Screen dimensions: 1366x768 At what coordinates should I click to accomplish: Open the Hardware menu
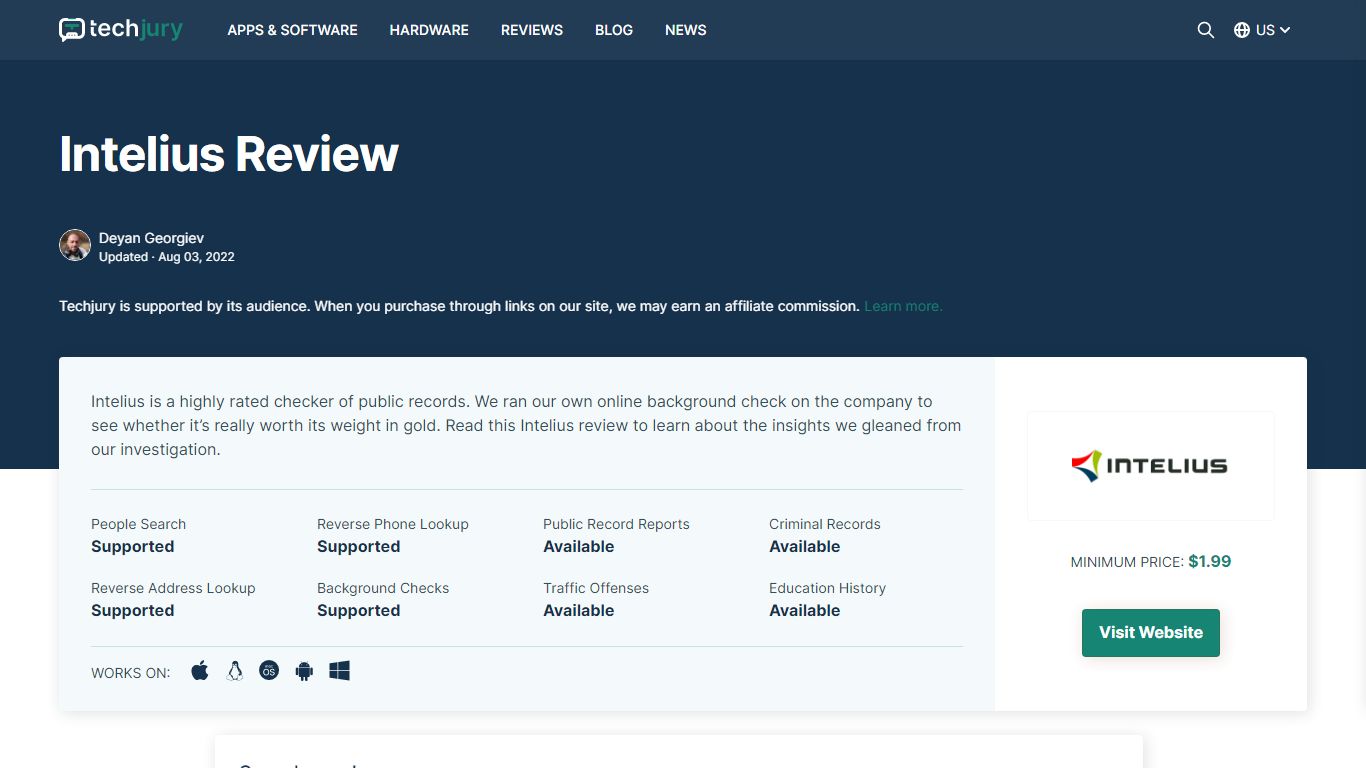click(x=429, y=30)
